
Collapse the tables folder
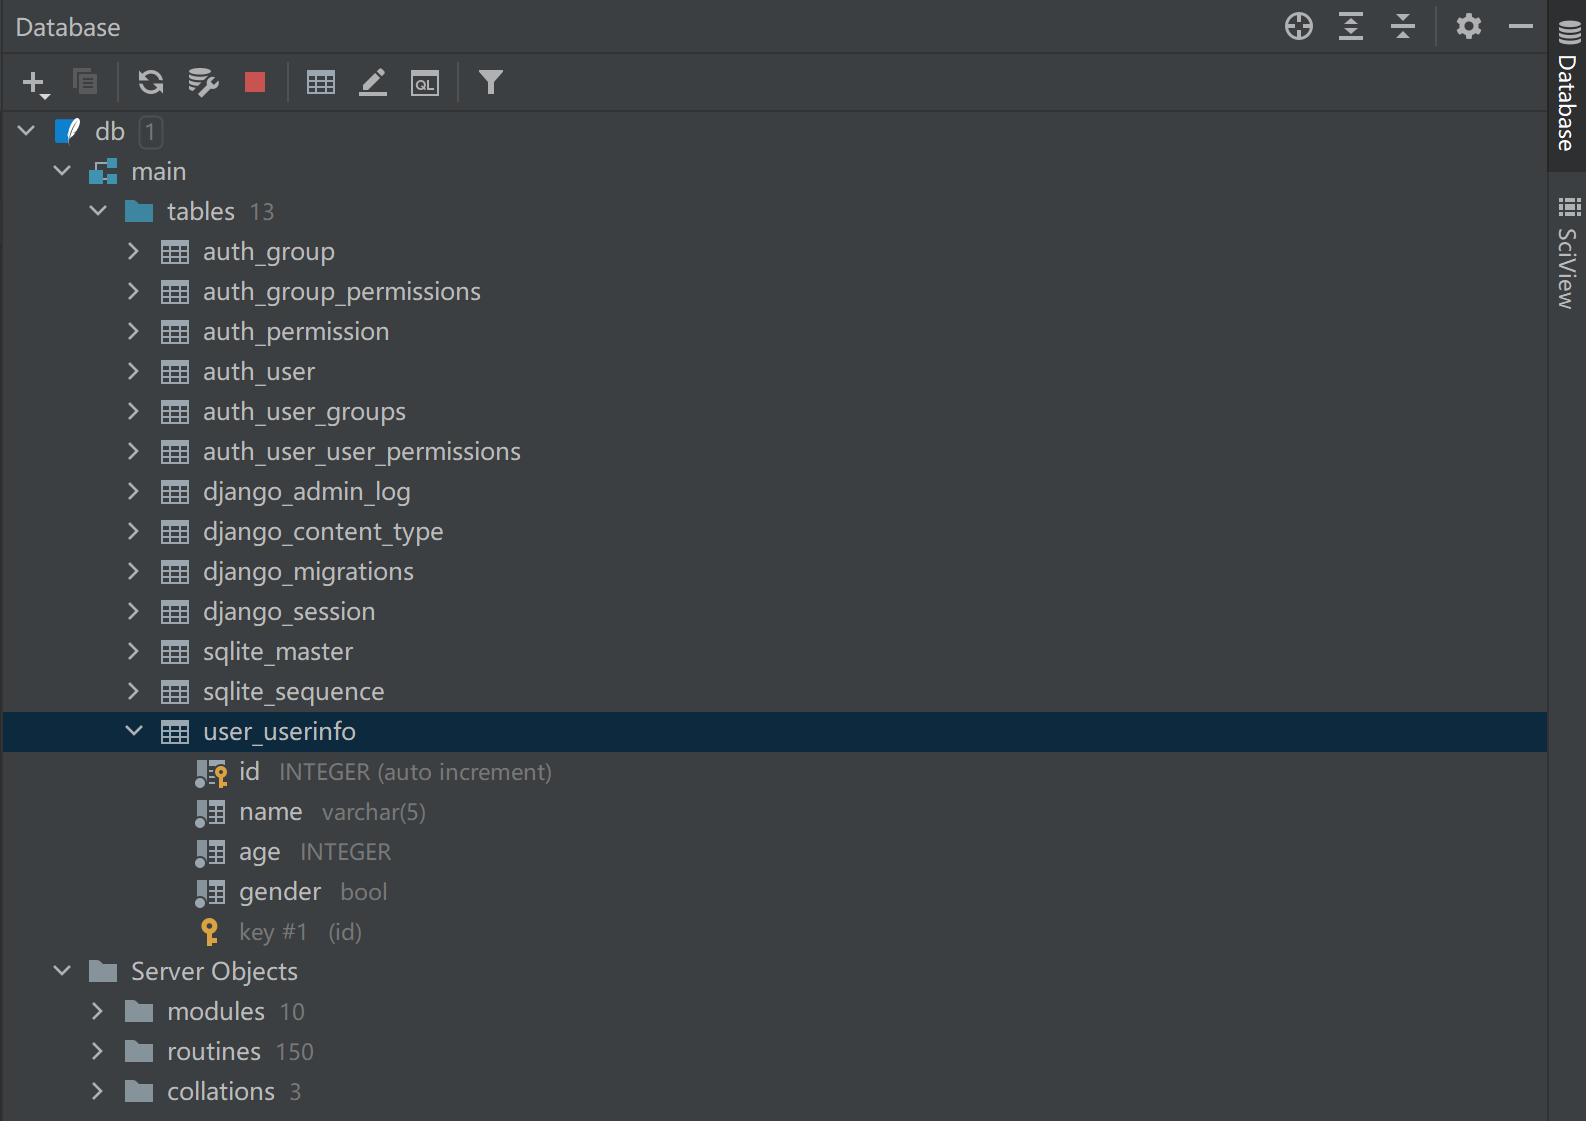click(x=98, y=211)
